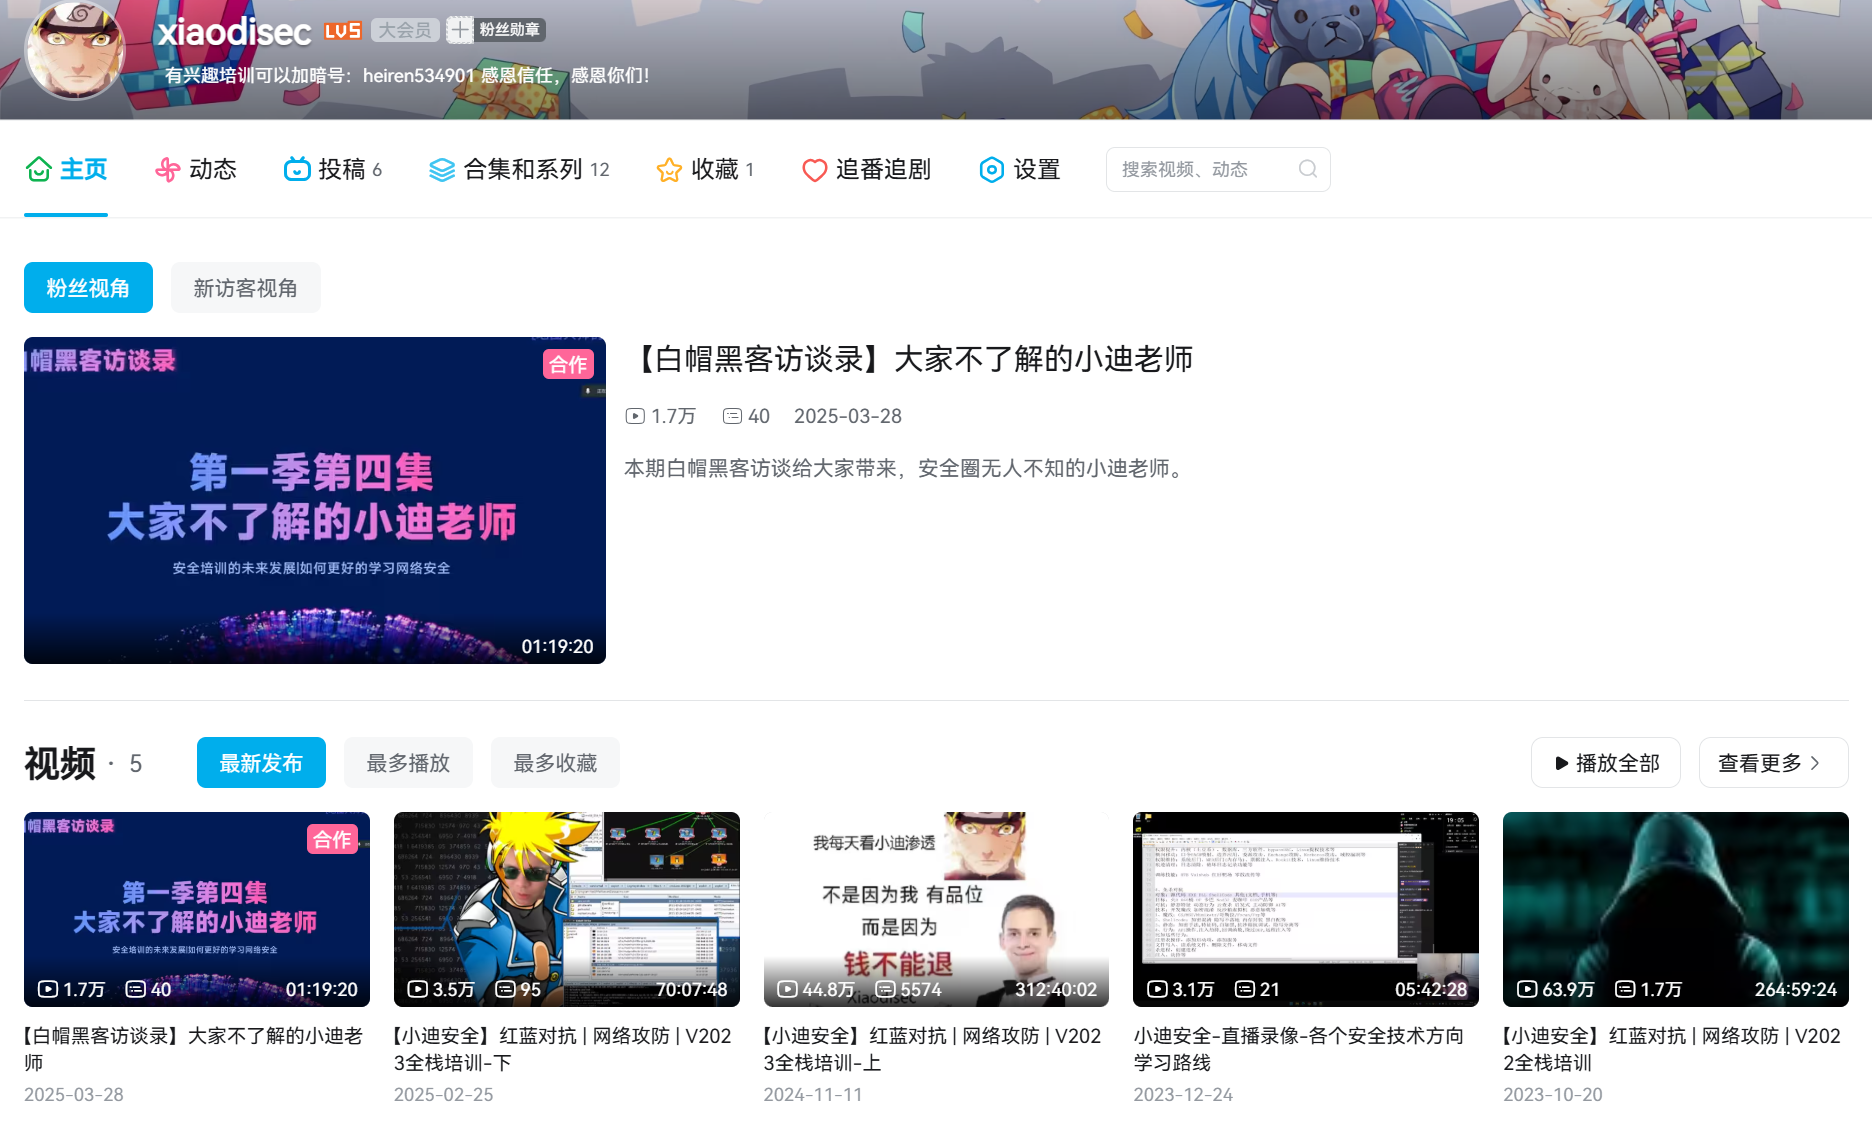
Task: Open the 合集和系列 tab
Action: pyautogui.click(x=518, y=169)
